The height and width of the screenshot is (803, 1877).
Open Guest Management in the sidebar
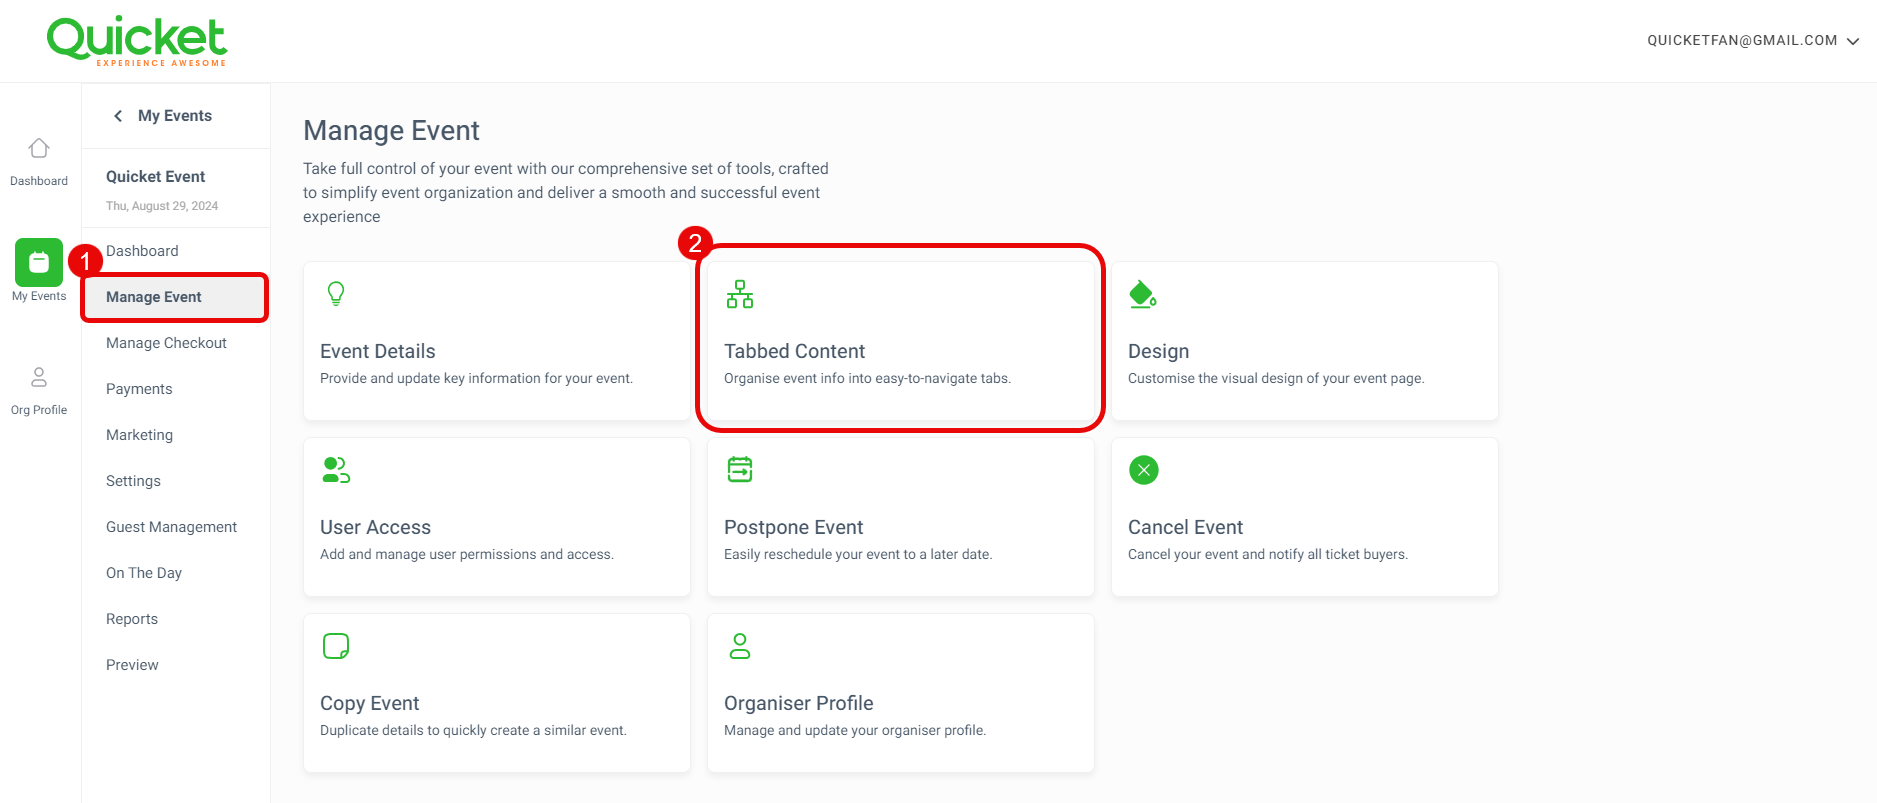tap(171, 527)
